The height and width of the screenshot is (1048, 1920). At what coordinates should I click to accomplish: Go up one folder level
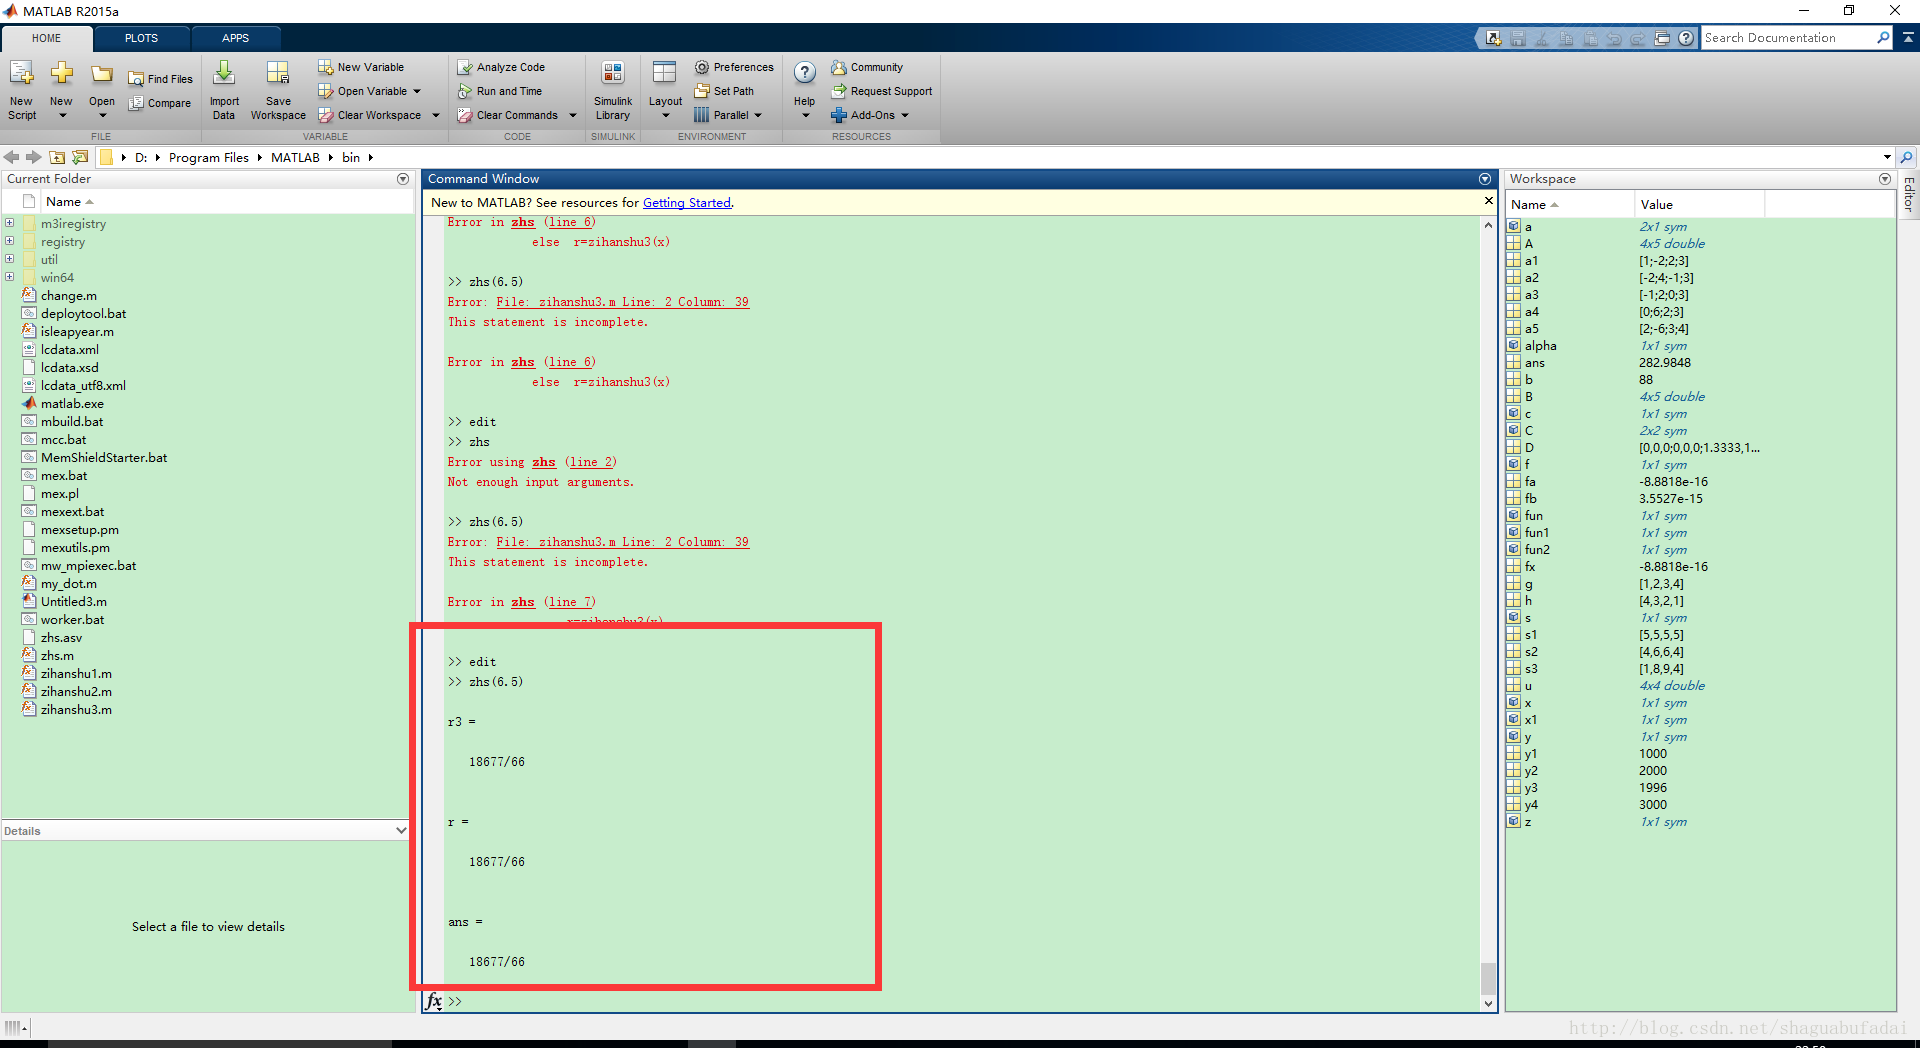57,157
